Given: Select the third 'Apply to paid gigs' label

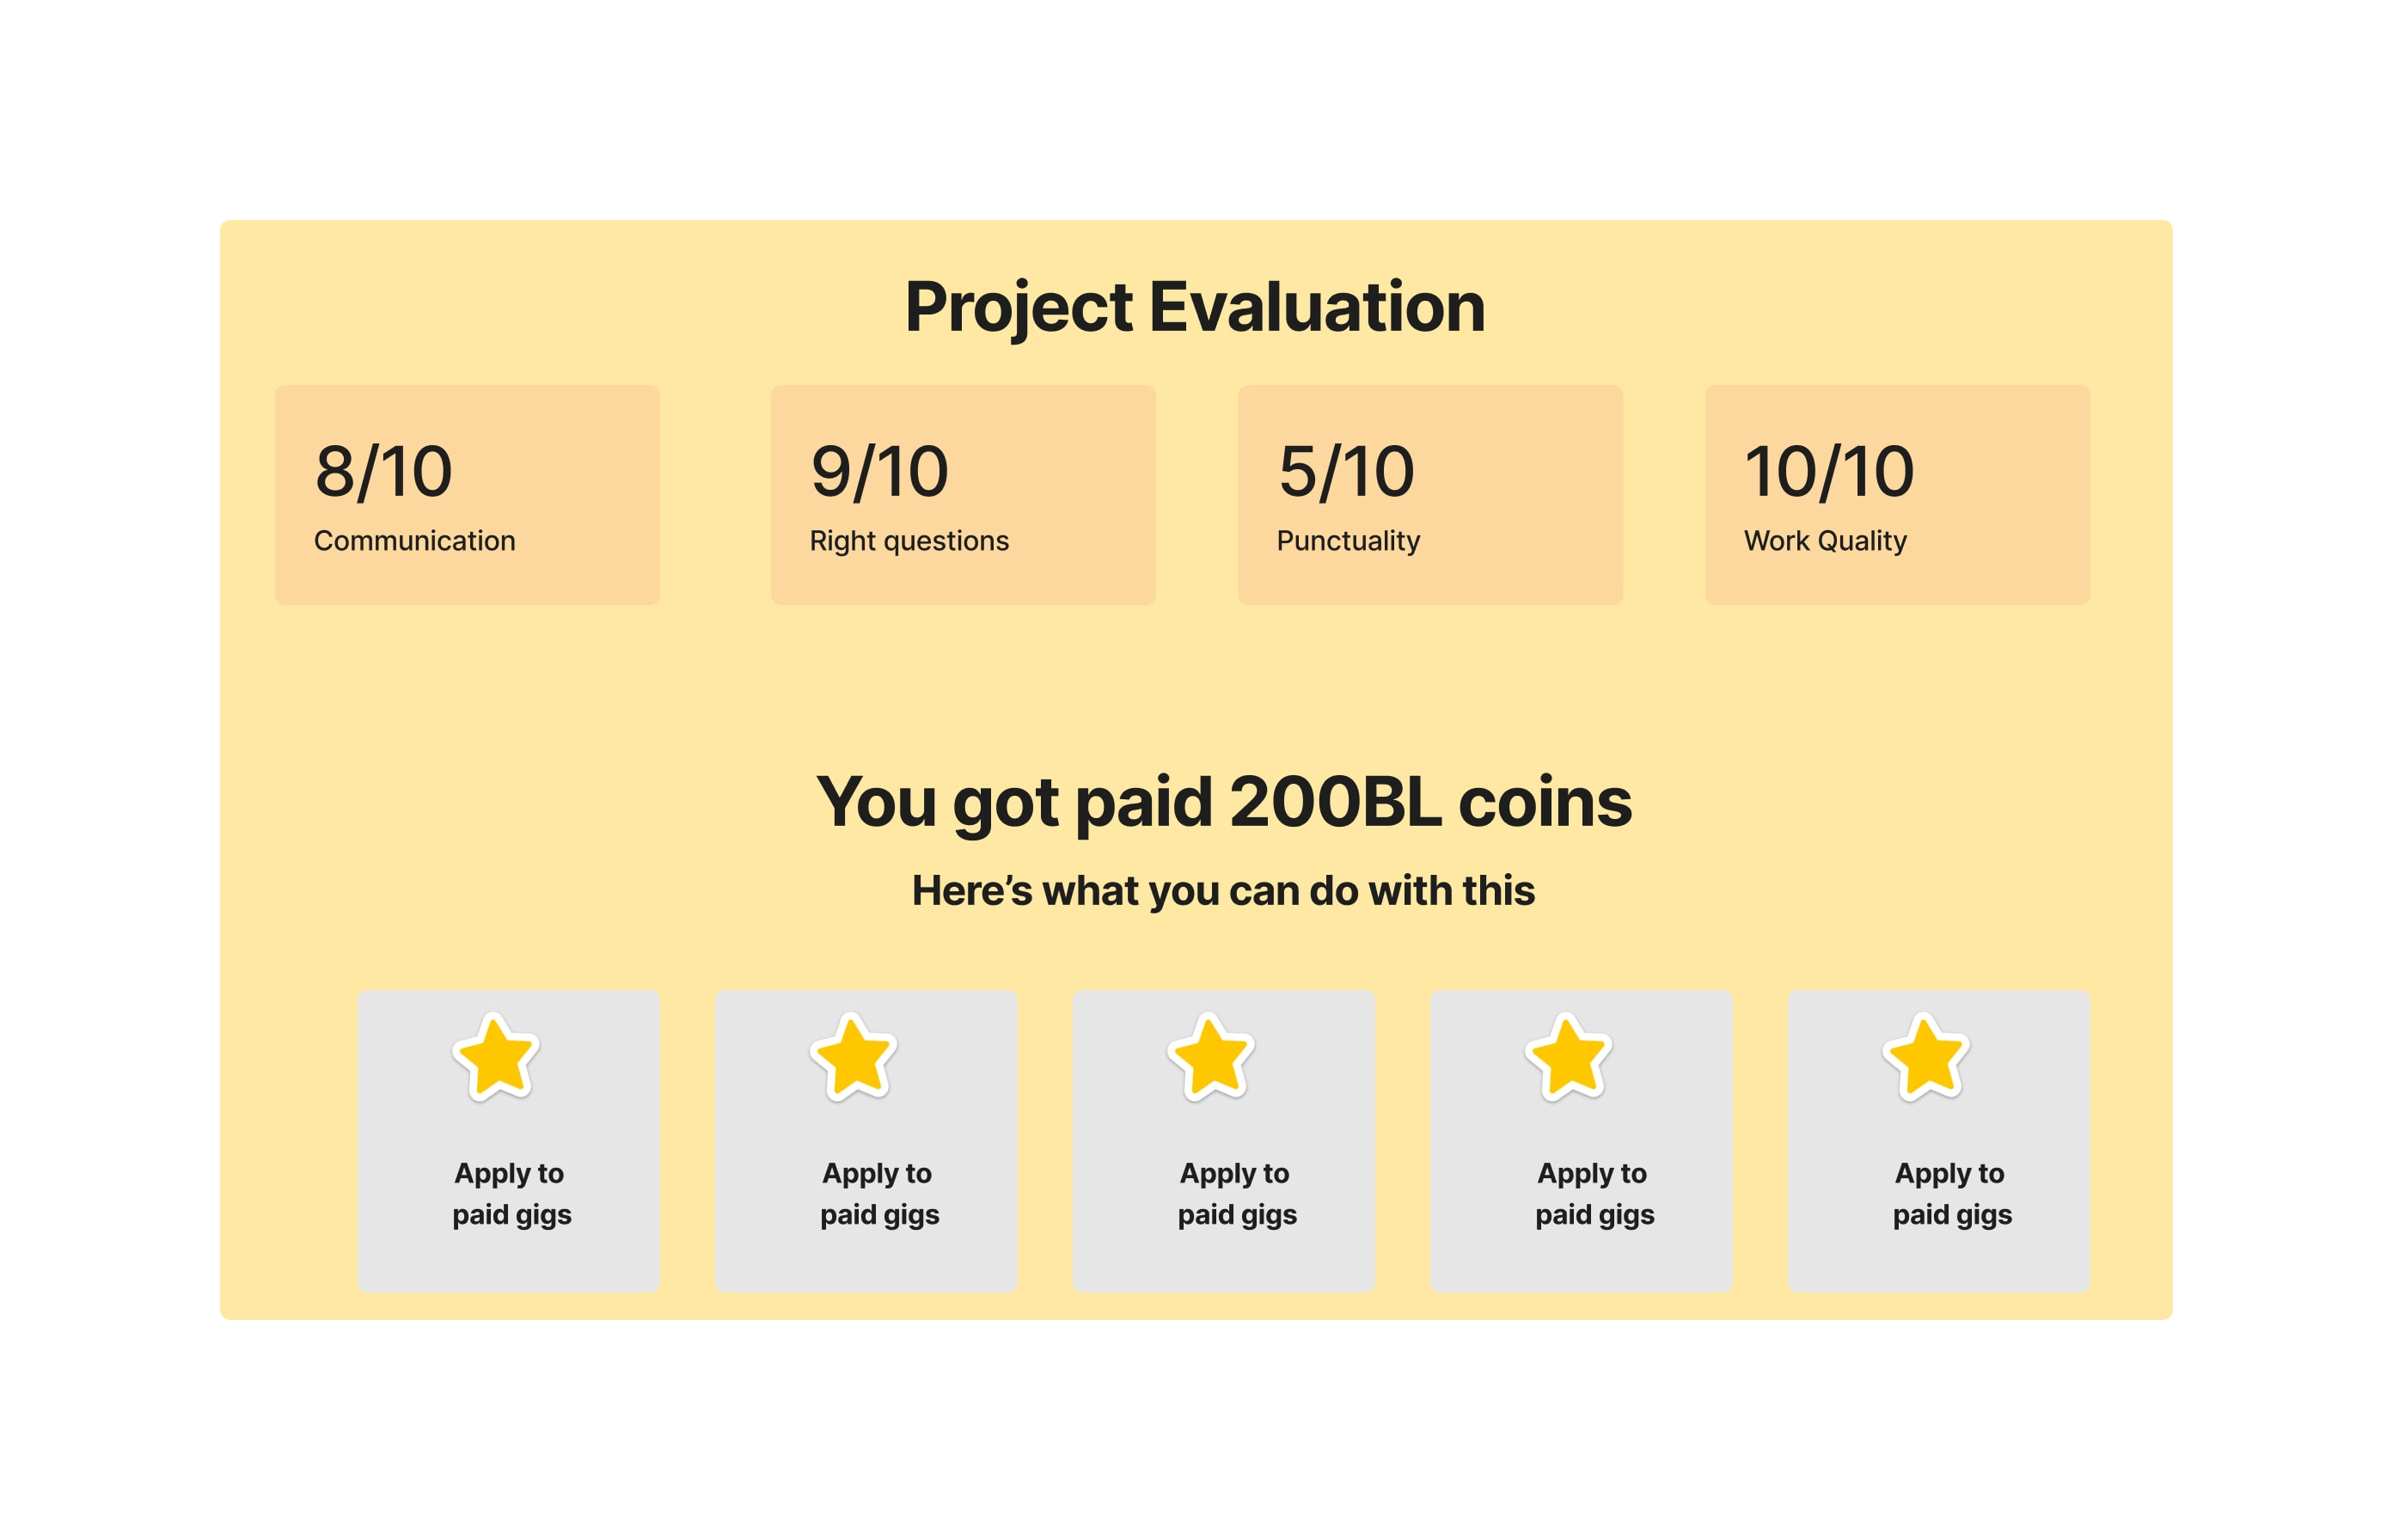Looking at the screenshot, I should [x=1236, y=1193].
